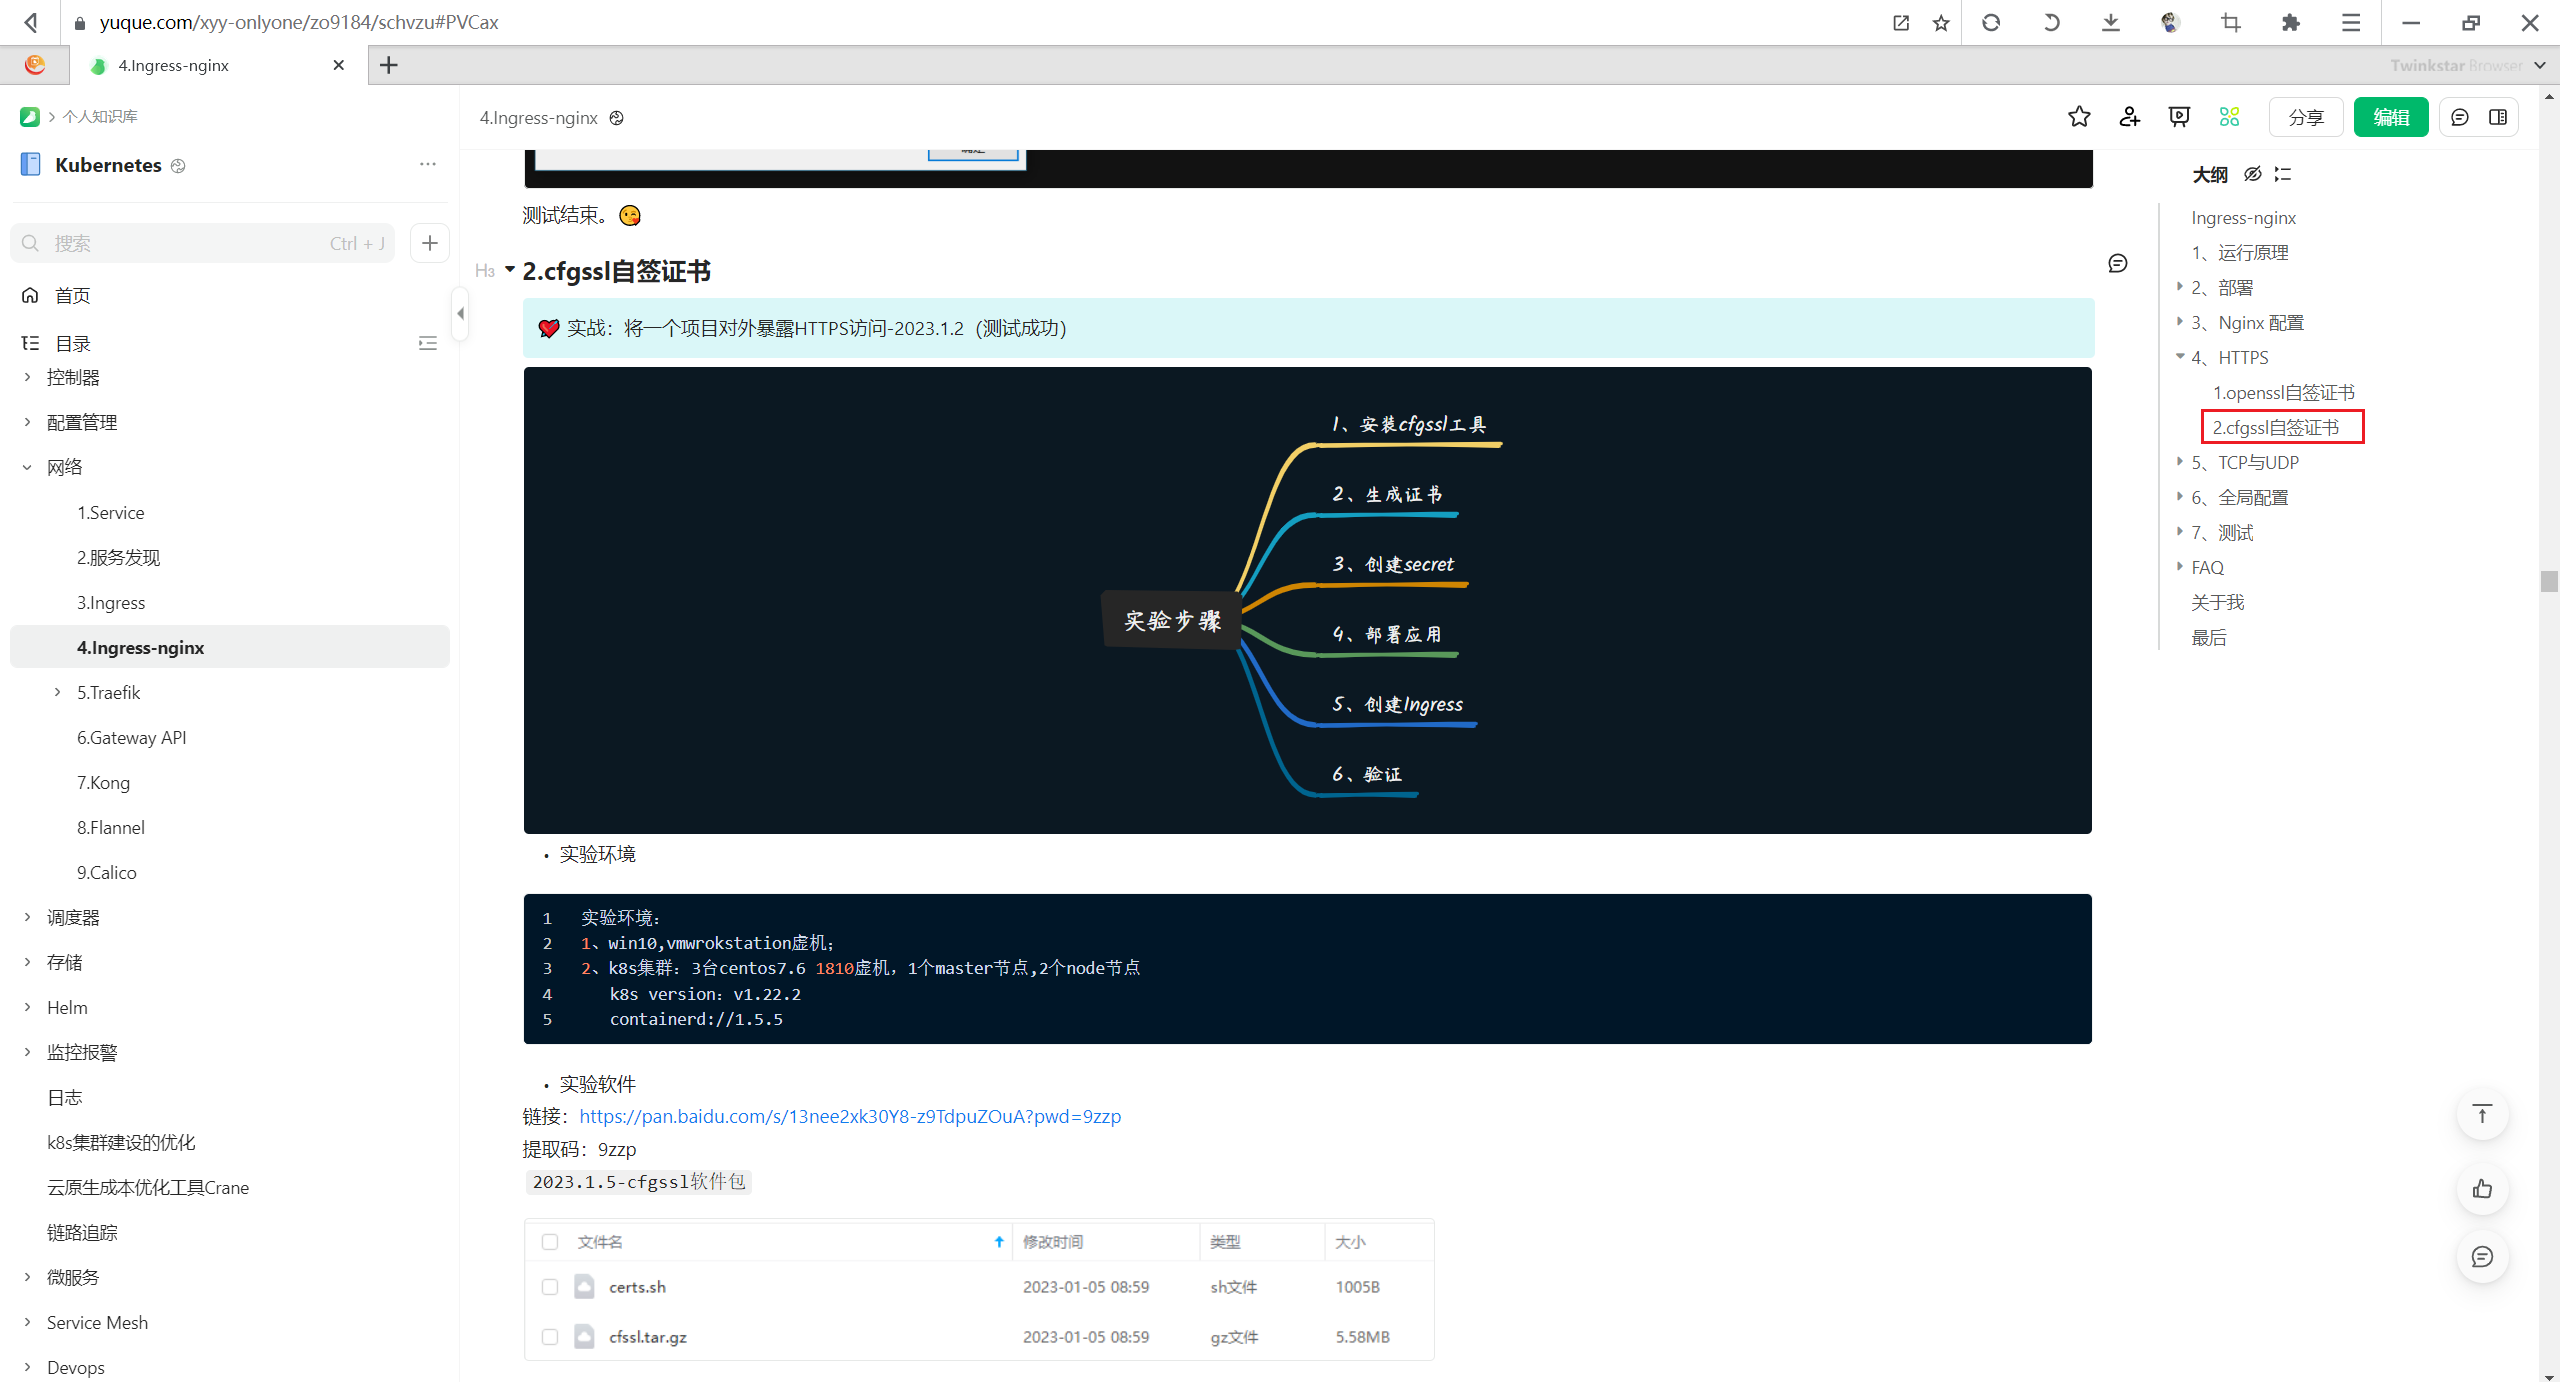Click the 实验步骤 mind map image
The width and height of the screenshot is (2560, 1382).
pyautogui.click(x=1308, y=600)
